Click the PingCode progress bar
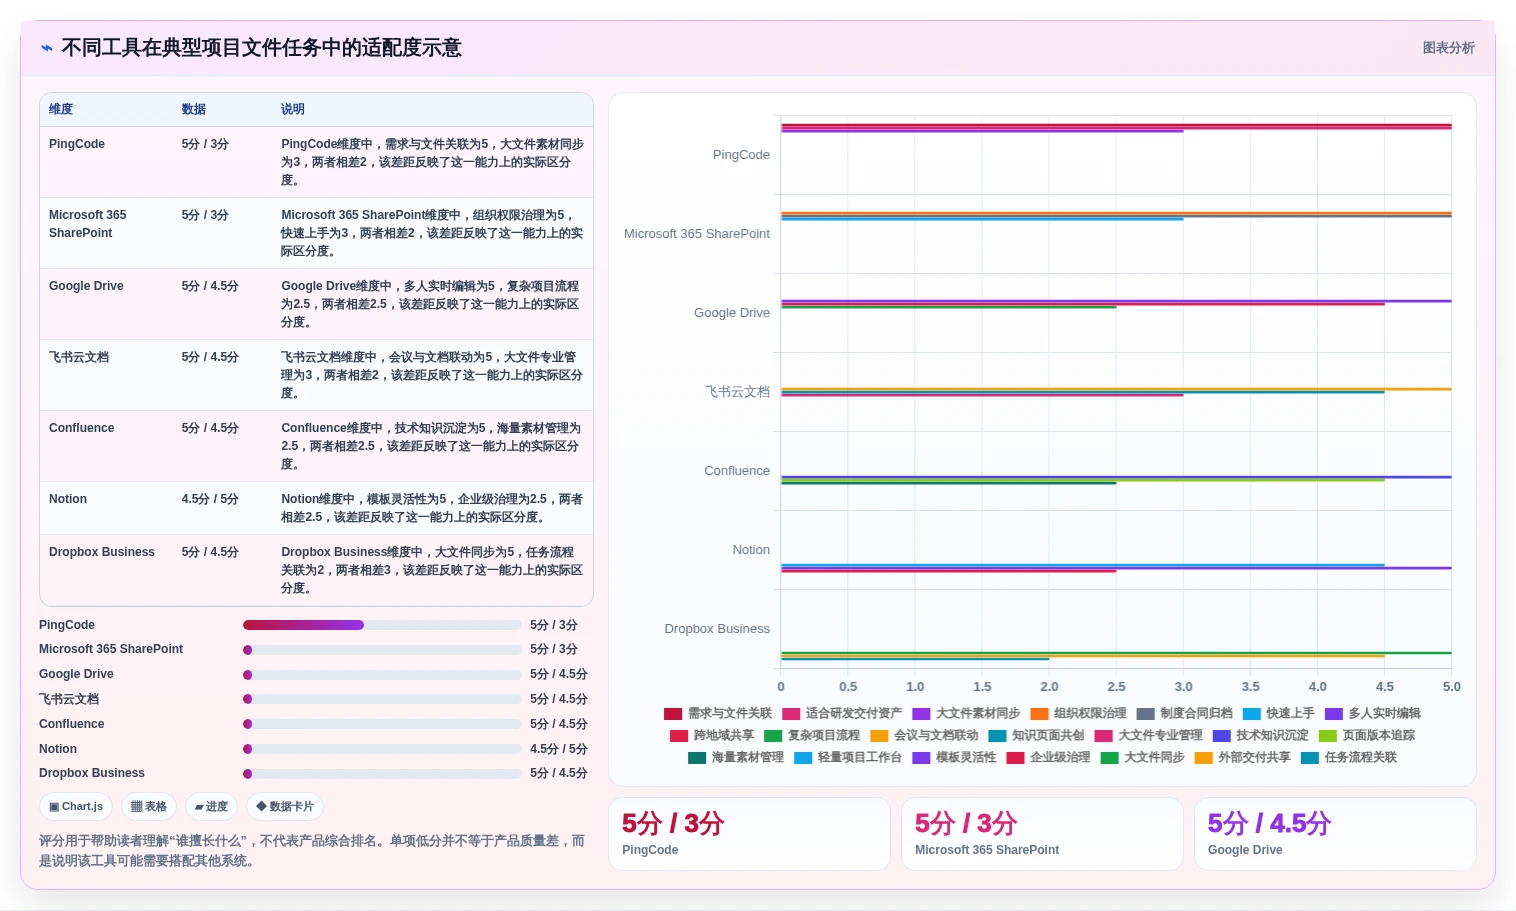Screen dimensions: 1516x911 [x=382, y=625]
